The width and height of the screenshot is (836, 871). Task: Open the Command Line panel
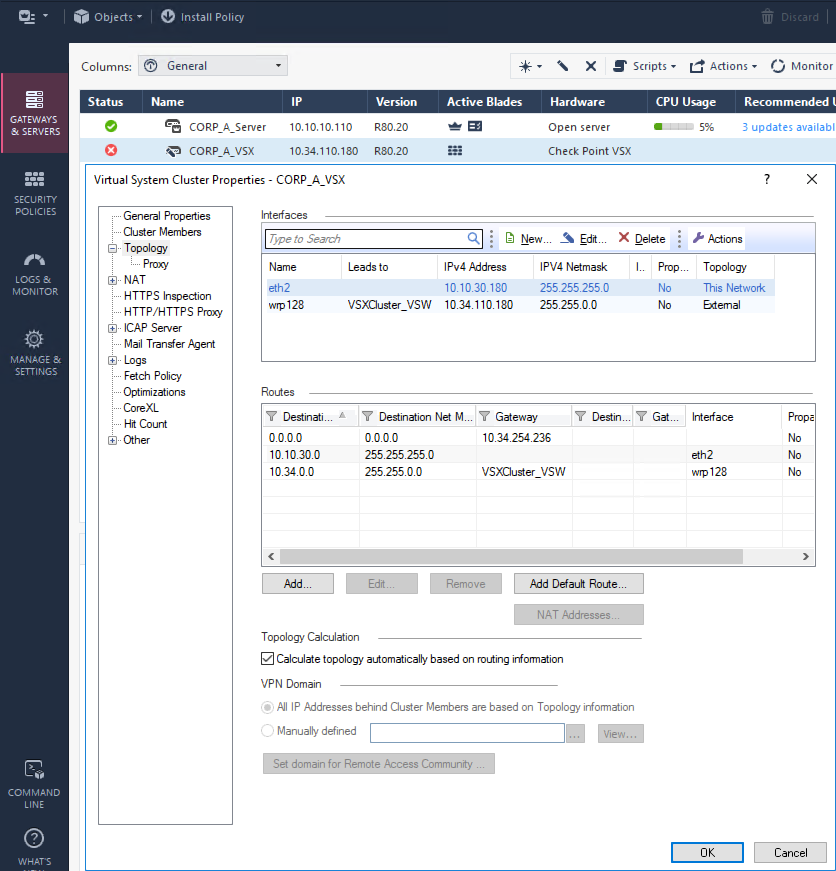[34, 784]
